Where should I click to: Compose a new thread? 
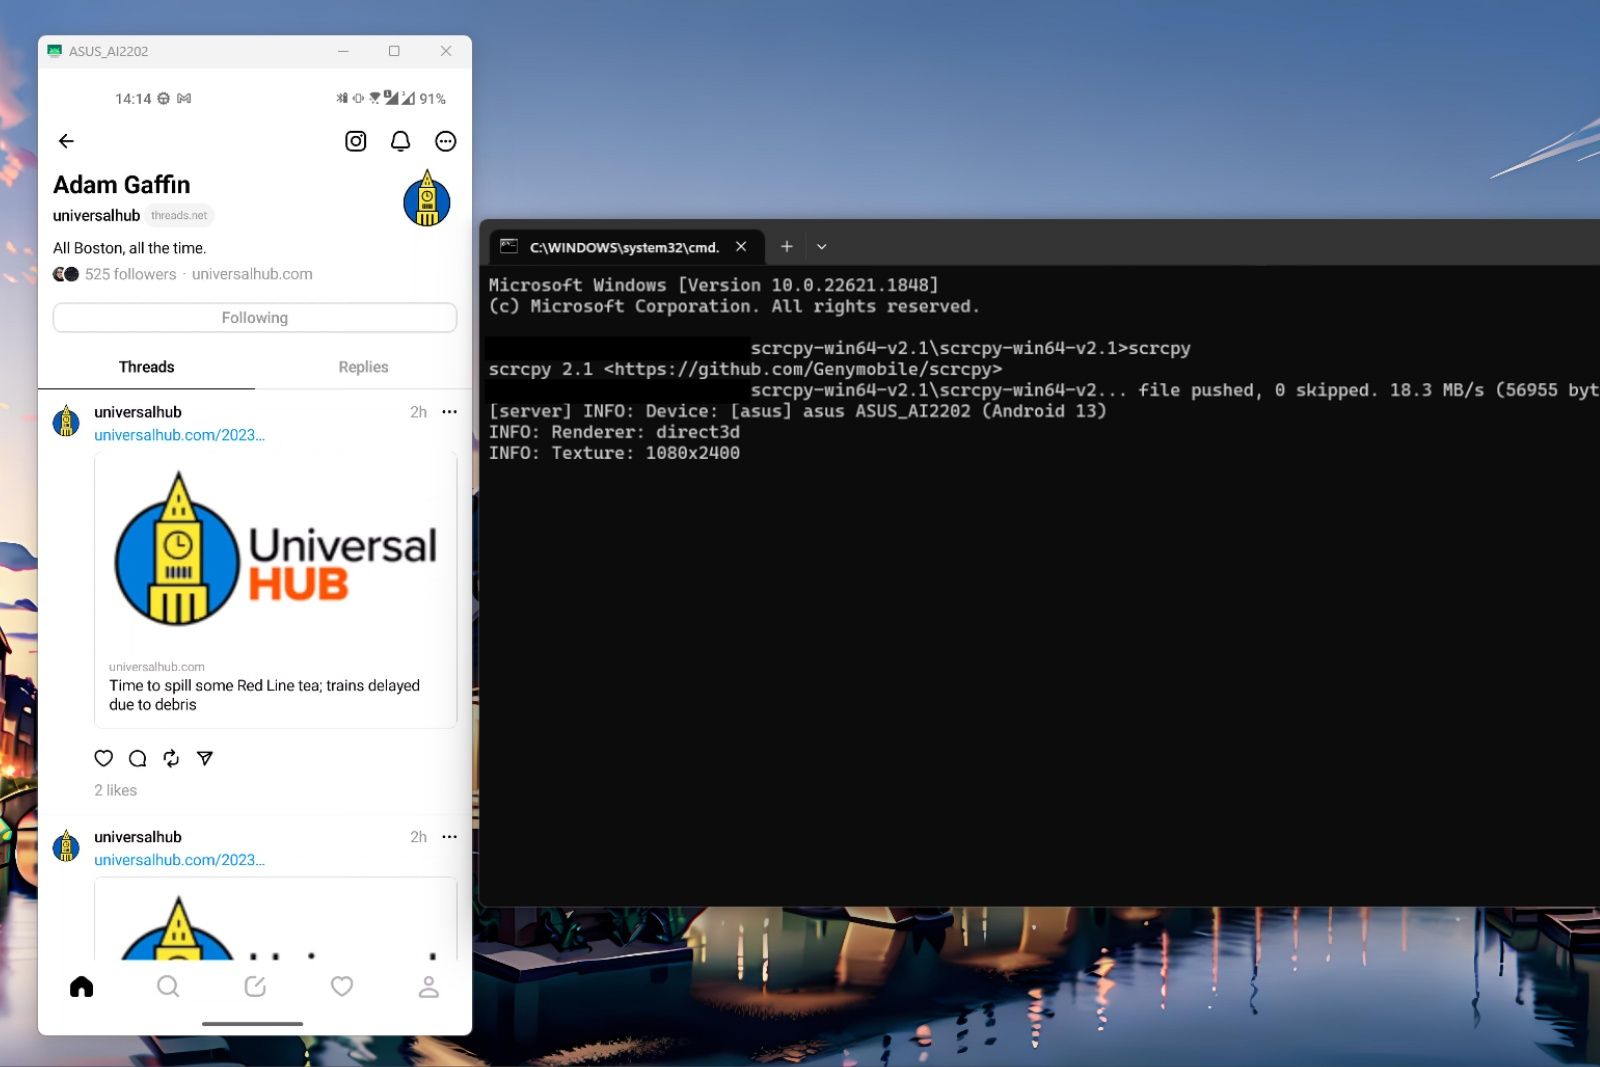click(255, 987)
